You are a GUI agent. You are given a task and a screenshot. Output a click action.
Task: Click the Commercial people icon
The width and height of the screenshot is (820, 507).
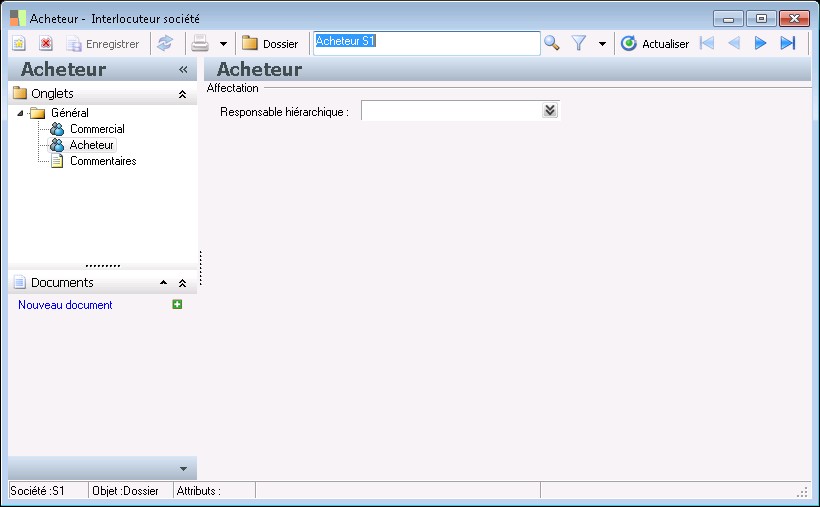click(57, 129)
